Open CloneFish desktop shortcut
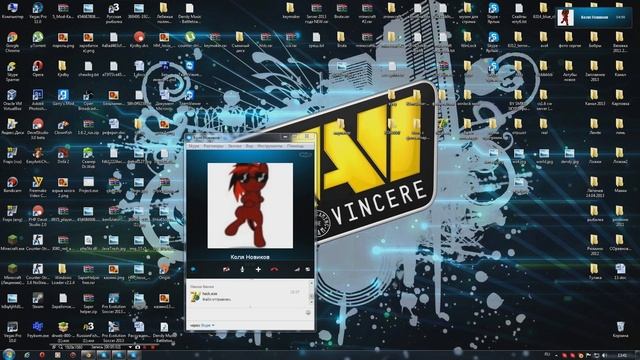 (x=63, y=127)
